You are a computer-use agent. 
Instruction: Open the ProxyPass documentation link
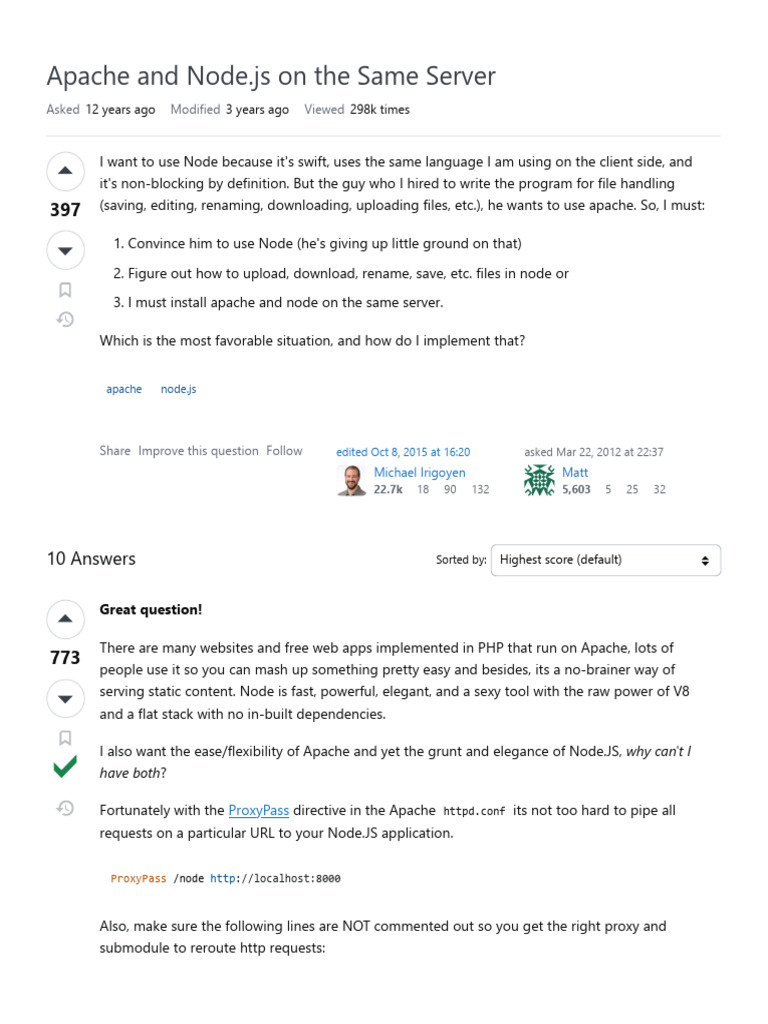coord(258,810)
